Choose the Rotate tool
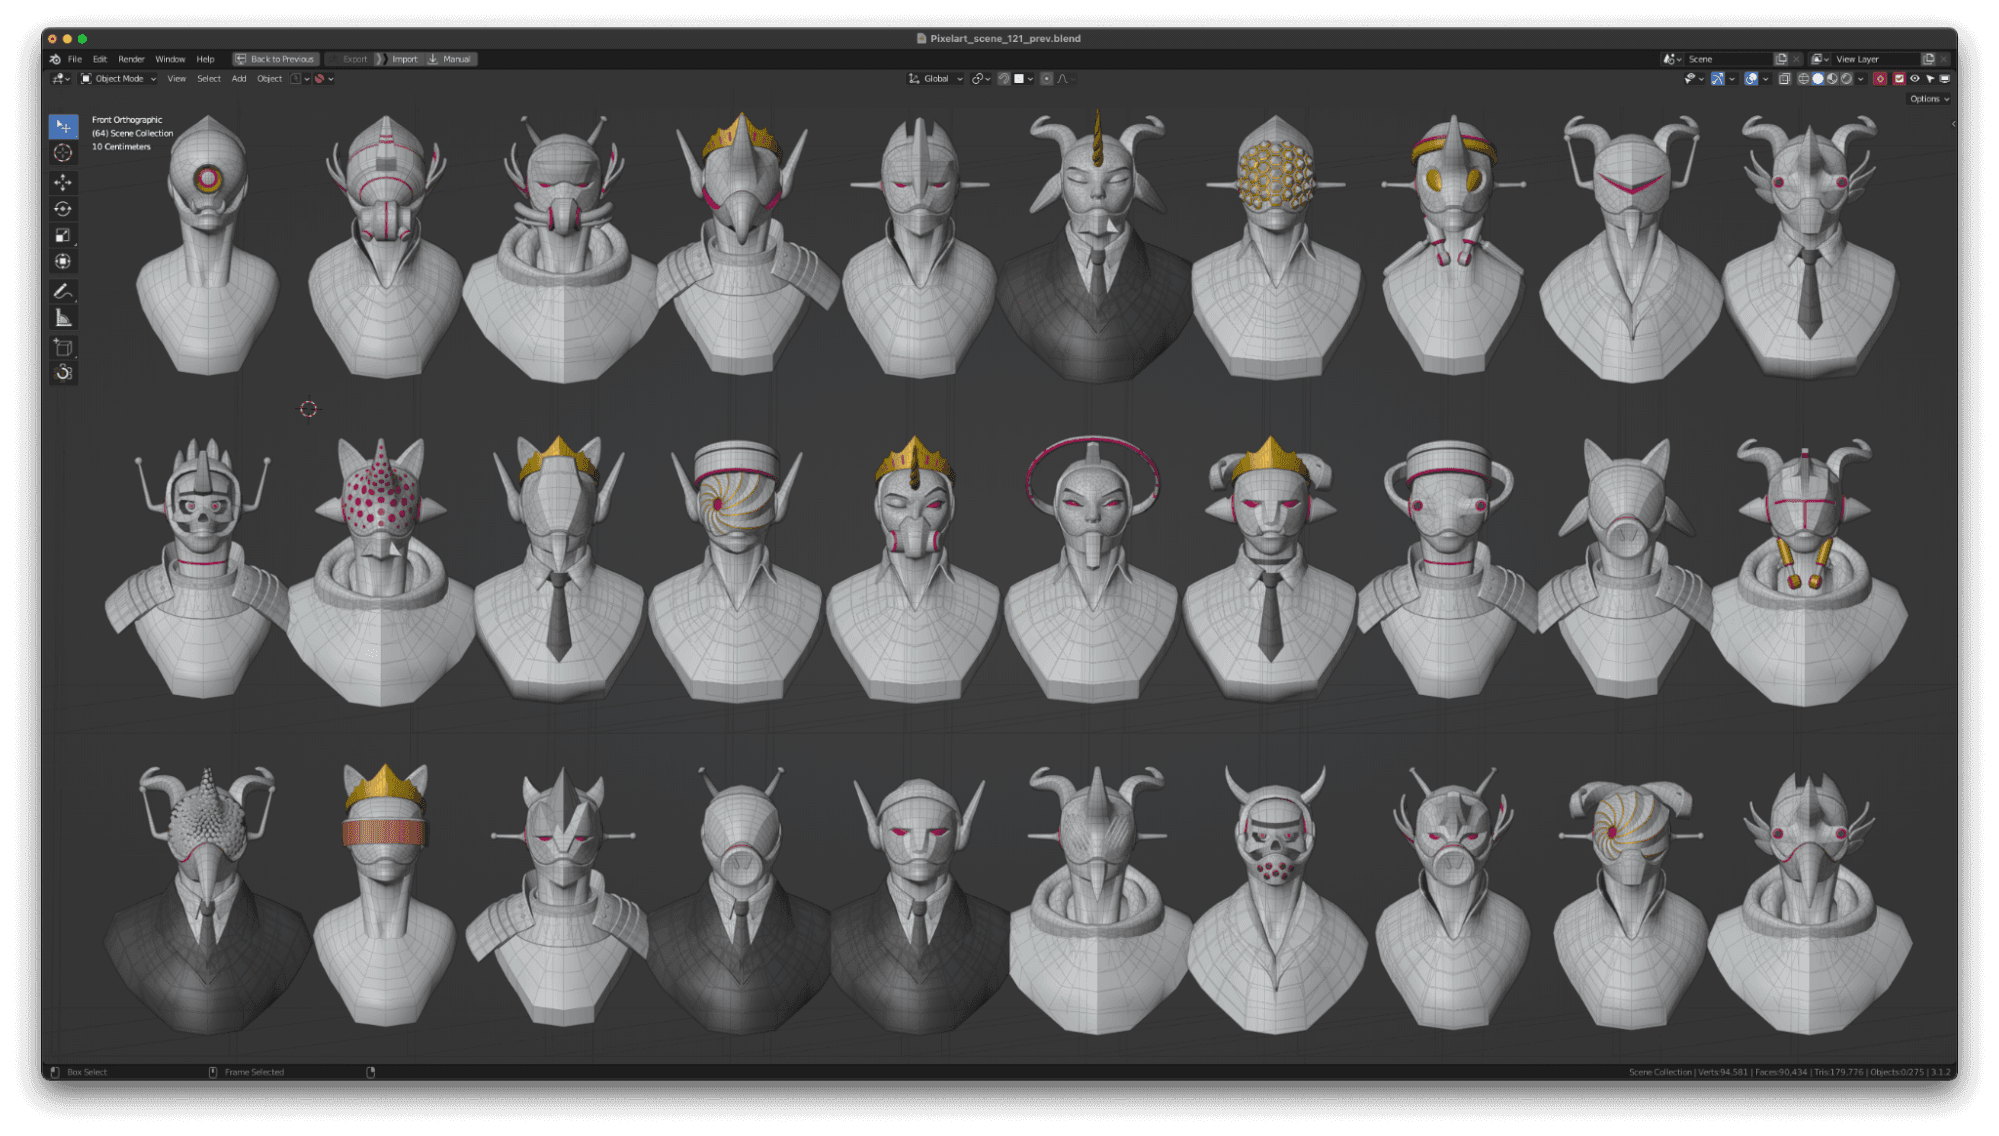Screen dimensions: 1999x1136 click(63, 209)
